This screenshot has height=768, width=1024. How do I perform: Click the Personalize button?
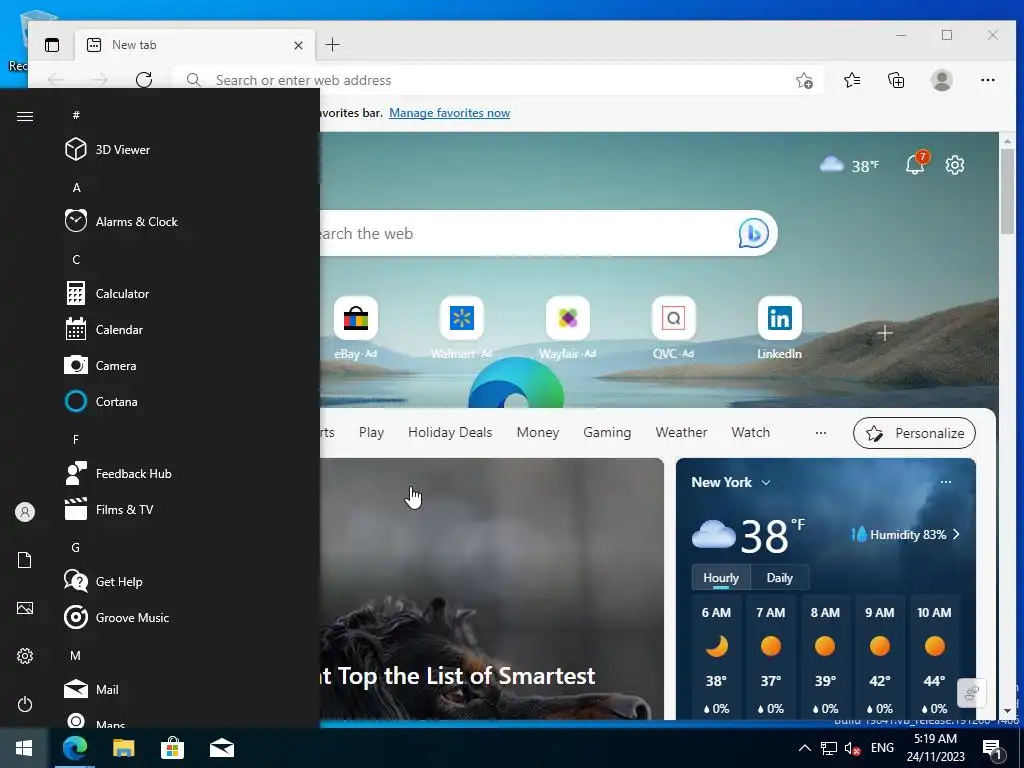pos(914,433)
